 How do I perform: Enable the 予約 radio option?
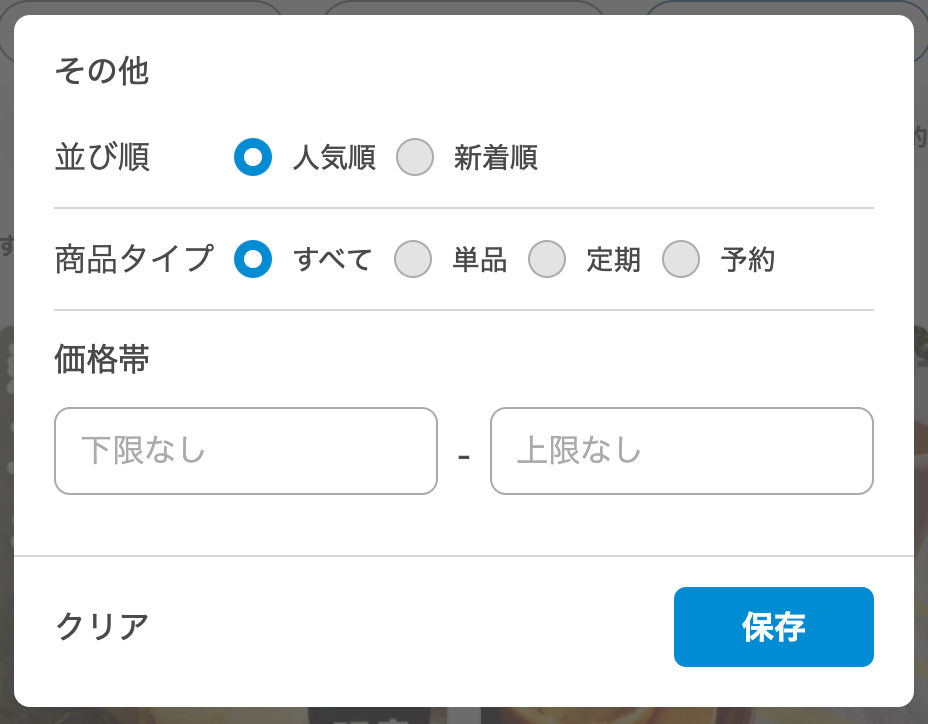(681, 259)
